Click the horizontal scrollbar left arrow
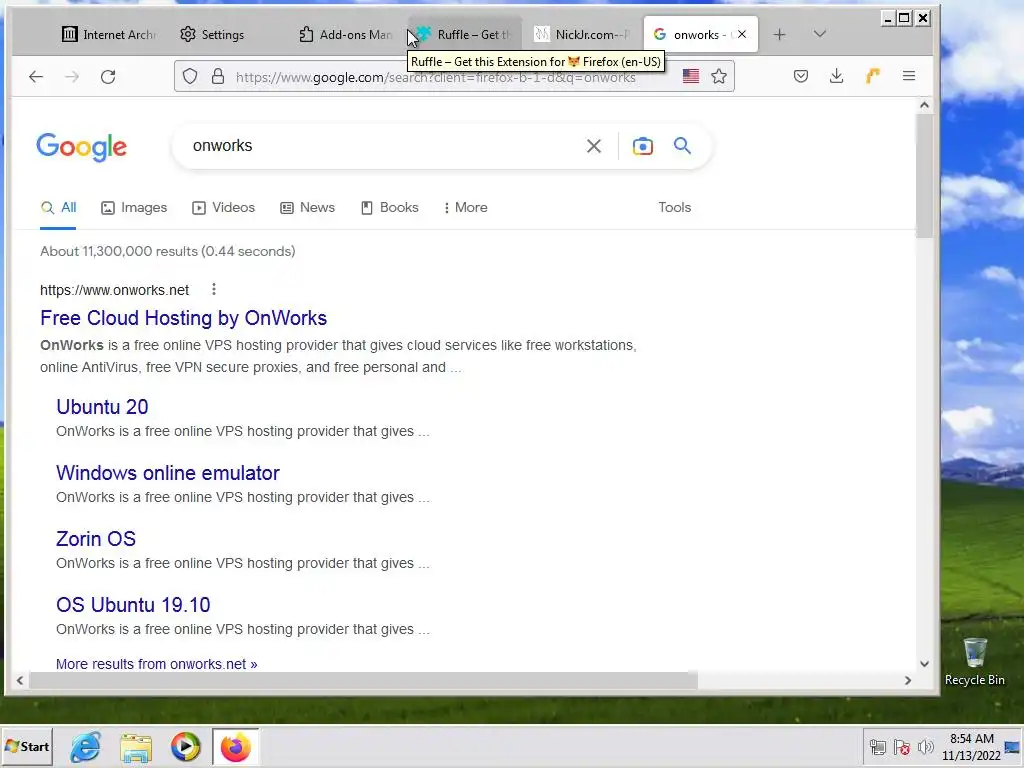 (x=20, y=680)
